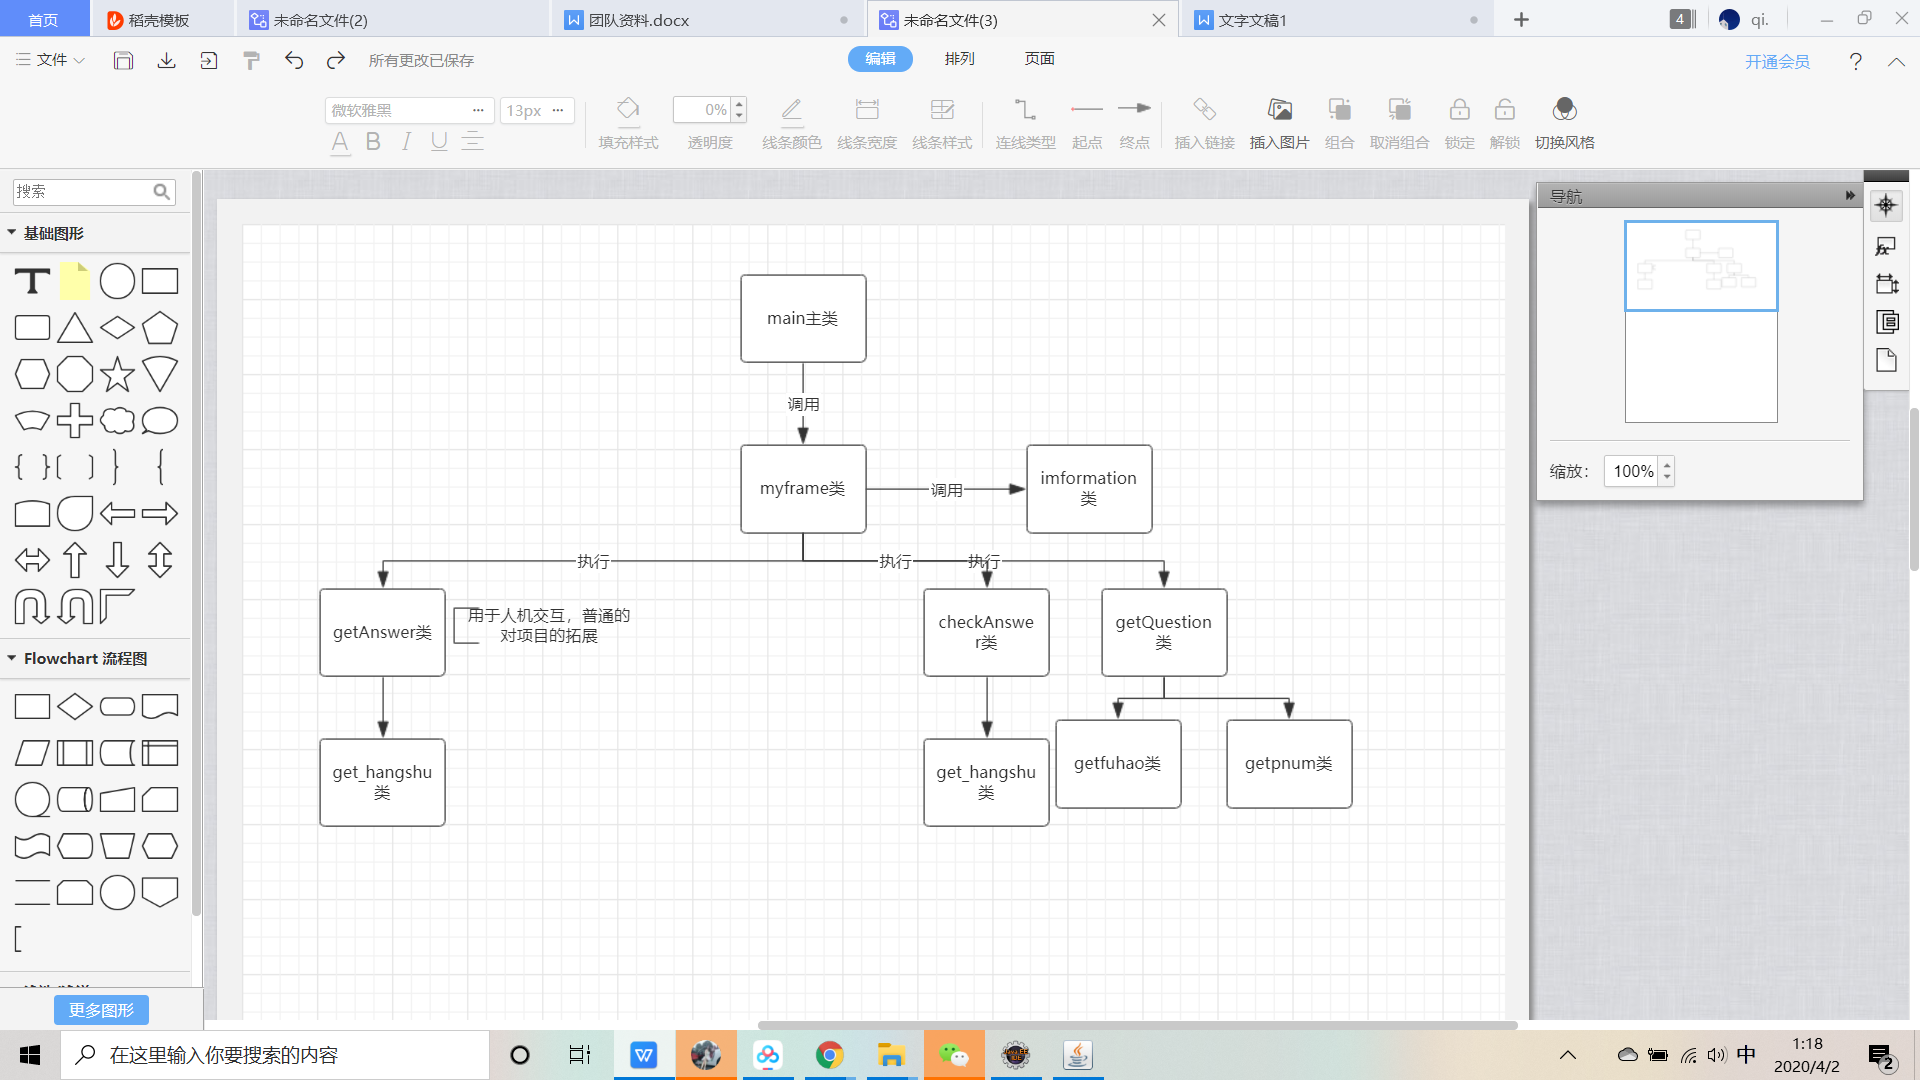Image resolution: width=1920 pixels, height=1080 pixels.
Task: Toggle underline text formatting
Action: (x=439, y=142)
